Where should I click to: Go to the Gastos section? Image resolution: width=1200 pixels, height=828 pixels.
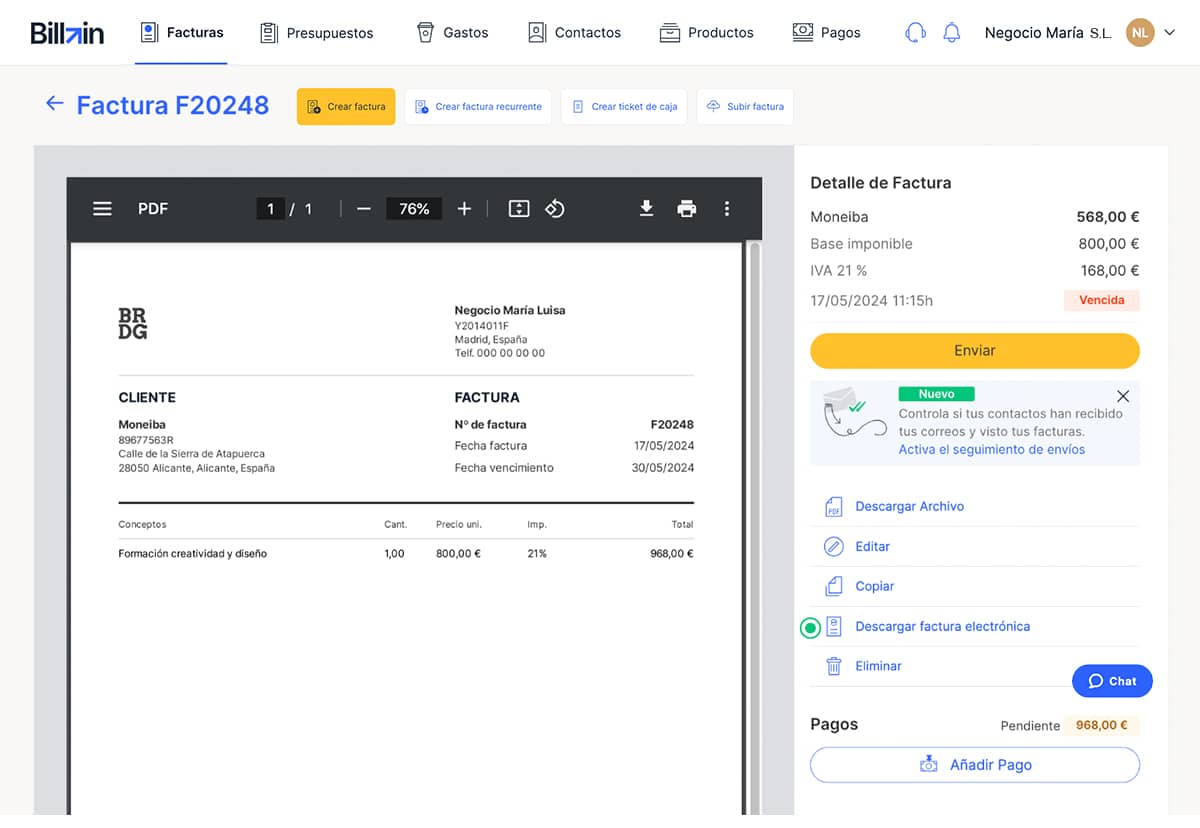tap(452, 33)
